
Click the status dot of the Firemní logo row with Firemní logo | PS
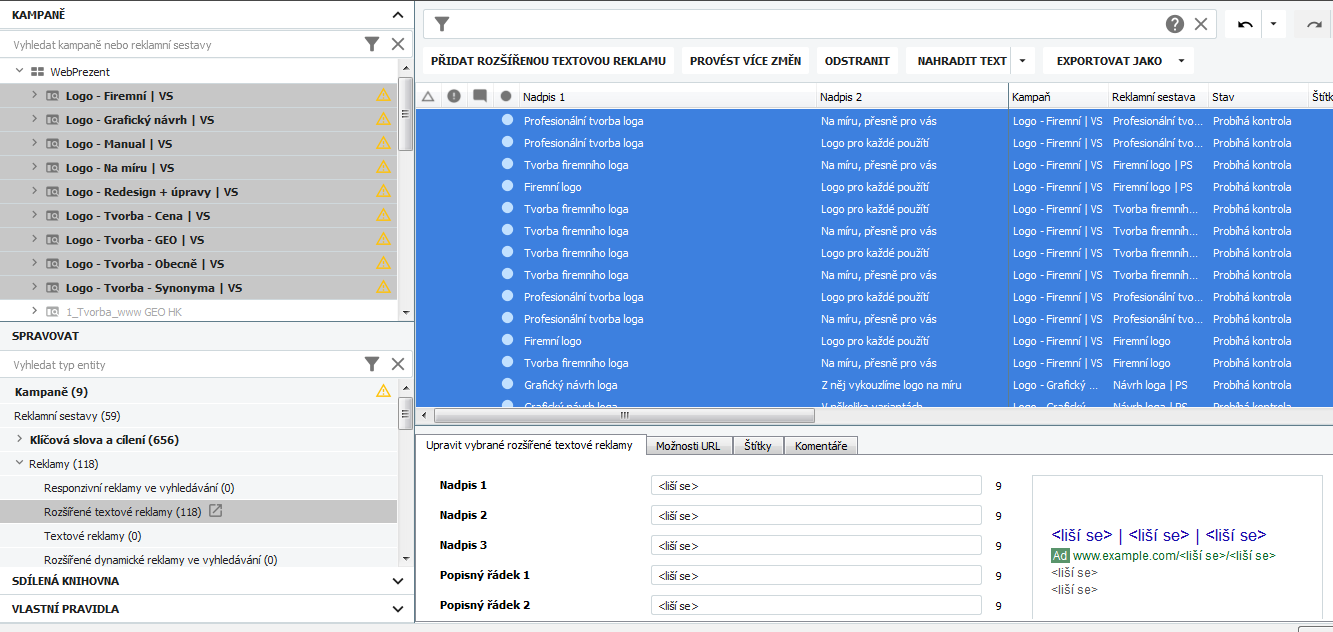(x=507, y=187)
